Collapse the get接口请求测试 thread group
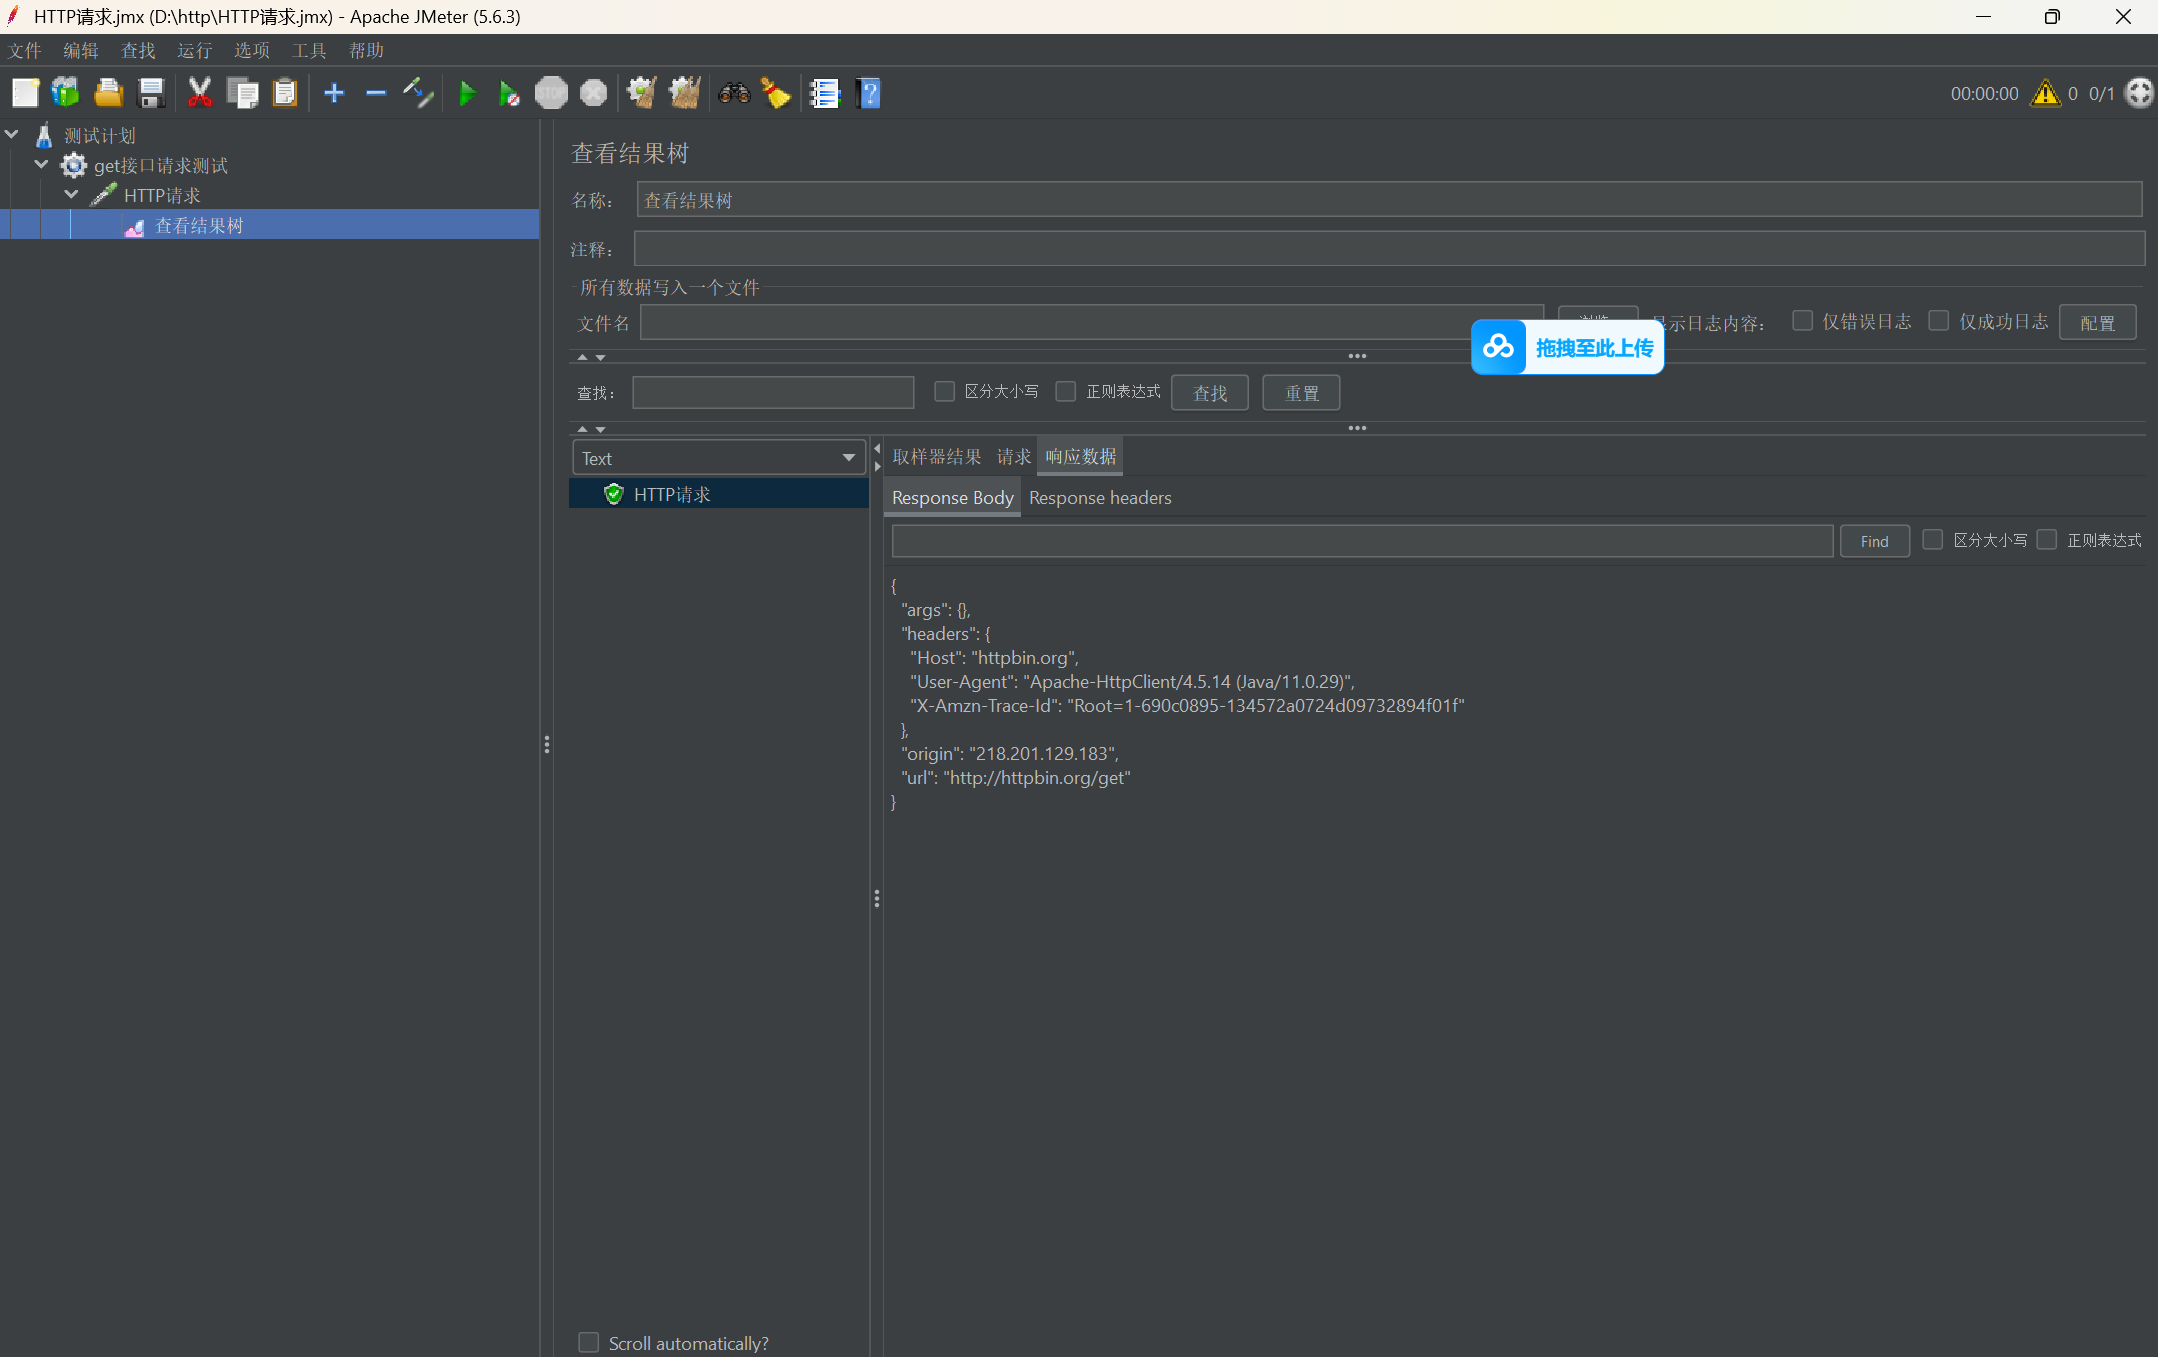The height and width of the screenshot is (1357, 2158). click(x=41, y=165)
